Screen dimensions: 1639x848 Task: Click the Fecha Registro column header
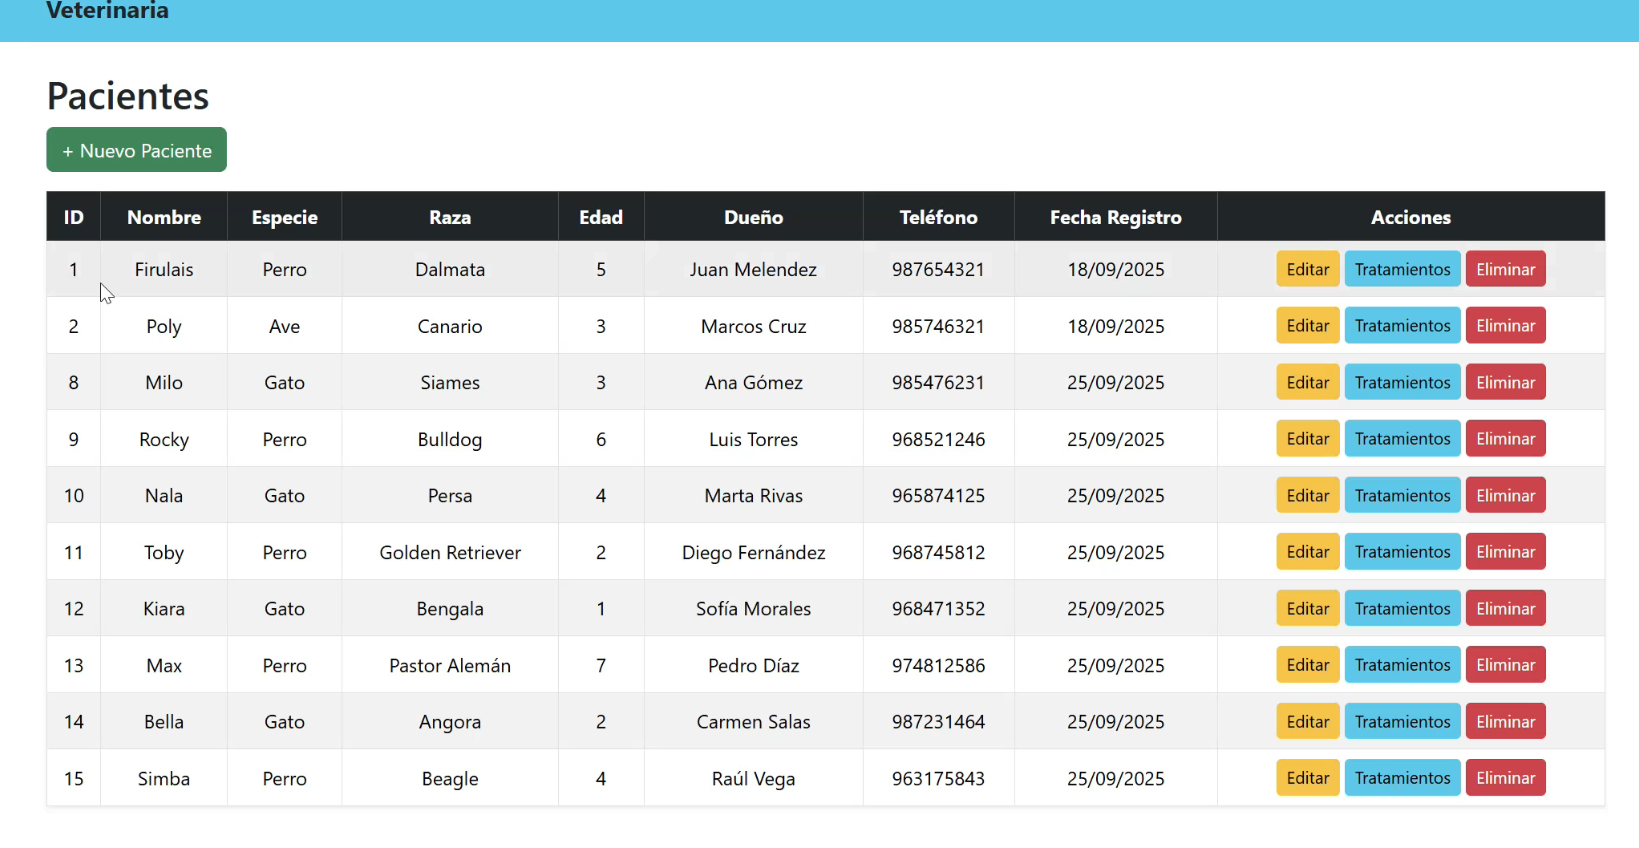[1115, 217]
